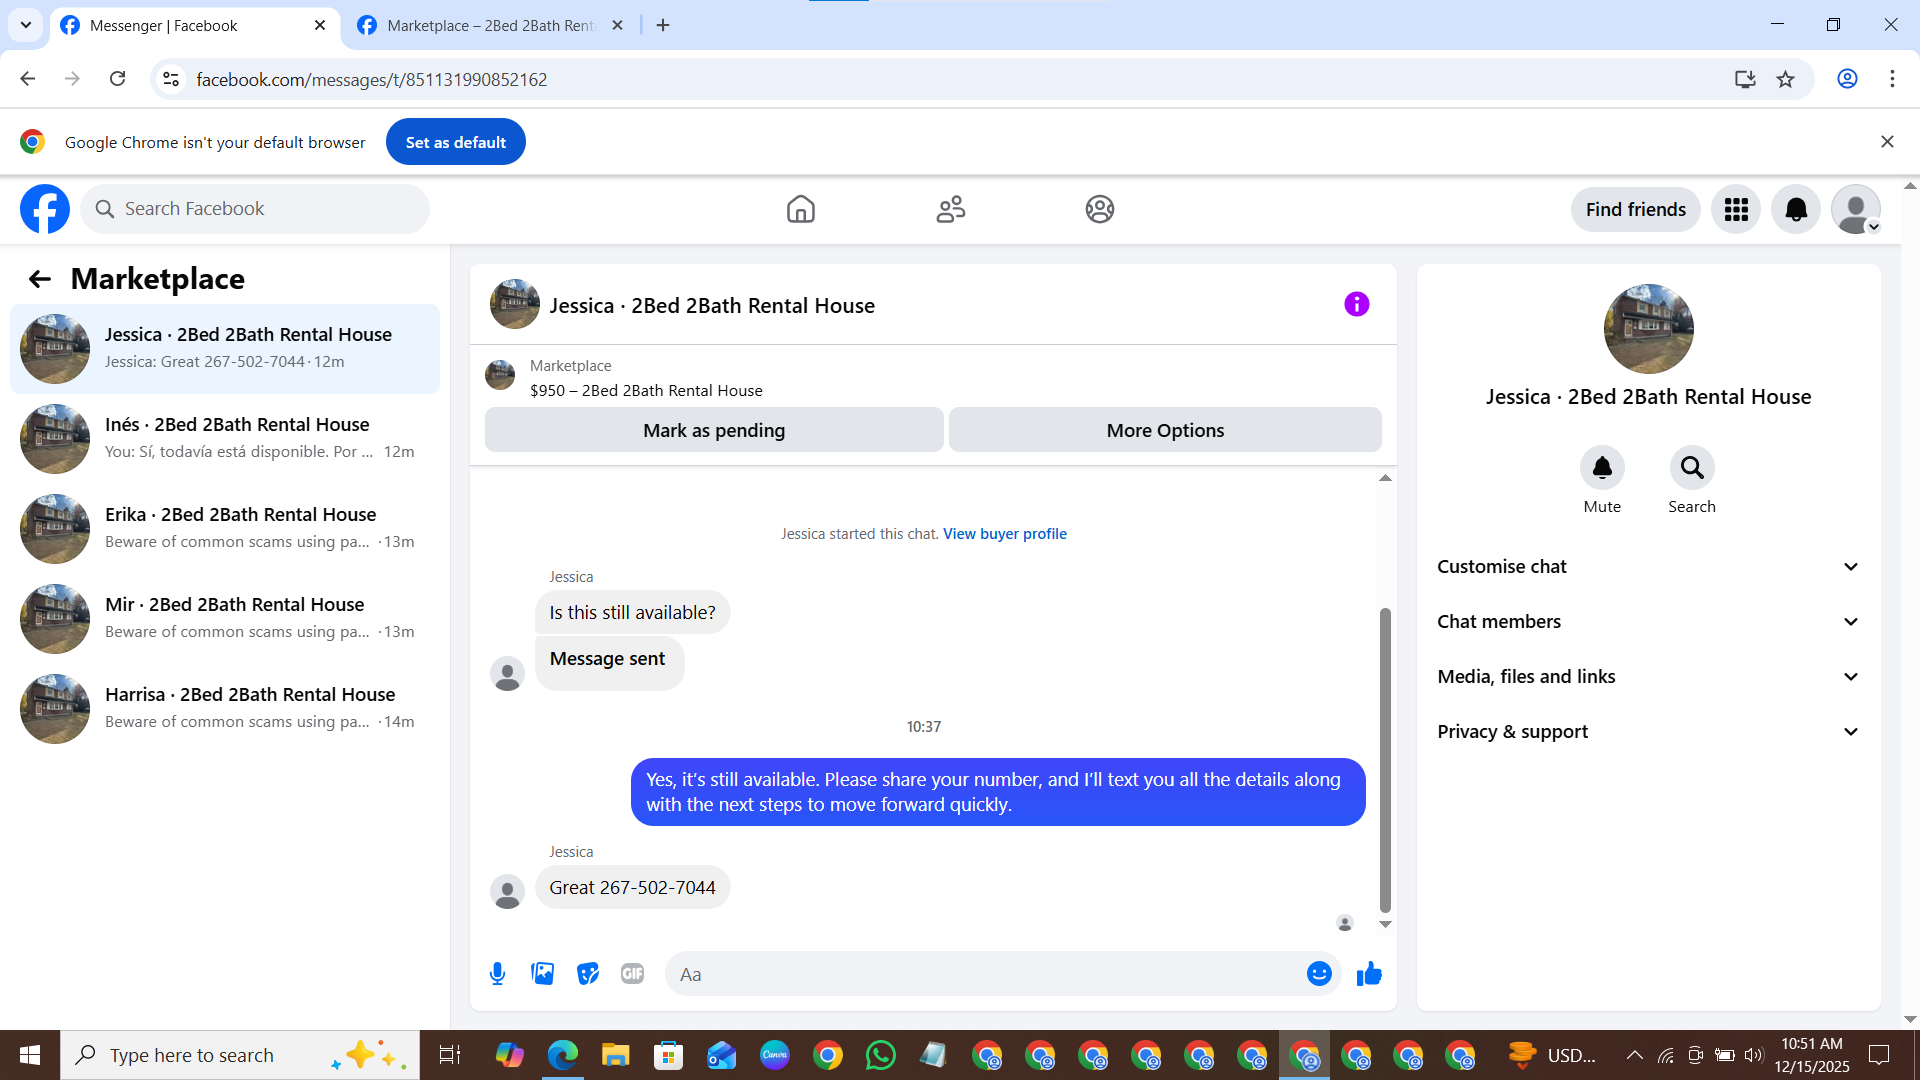The height and width of the screenshot is (1080, 1920).
Task: Open the account profile avatar menu
Action: pos(1856,209)
